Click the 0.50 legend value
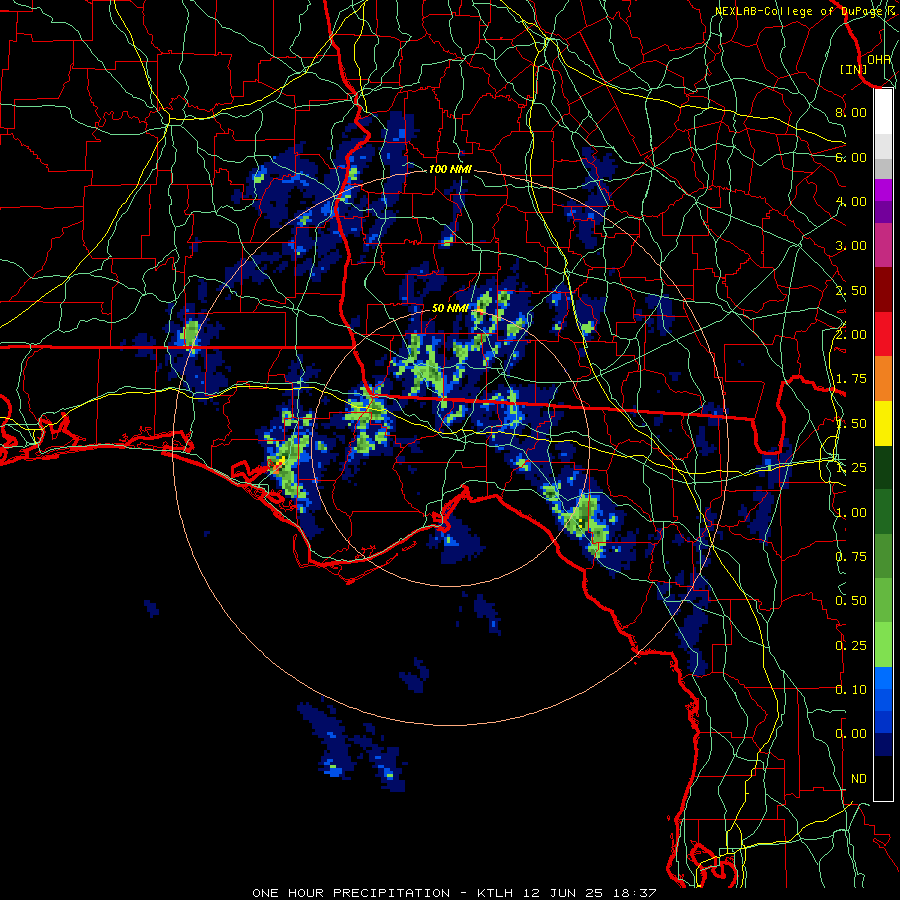This screenshot has width=900, height=900. coord(851,601)
